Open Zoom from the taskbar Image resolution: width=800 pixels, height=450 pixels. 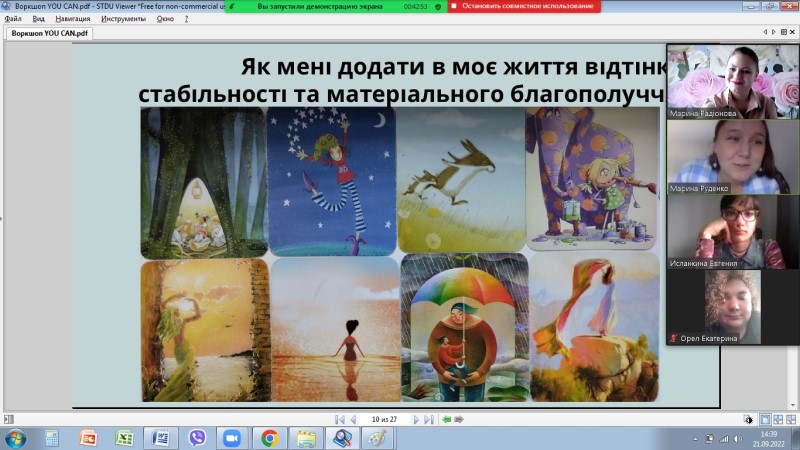[232, 438]
